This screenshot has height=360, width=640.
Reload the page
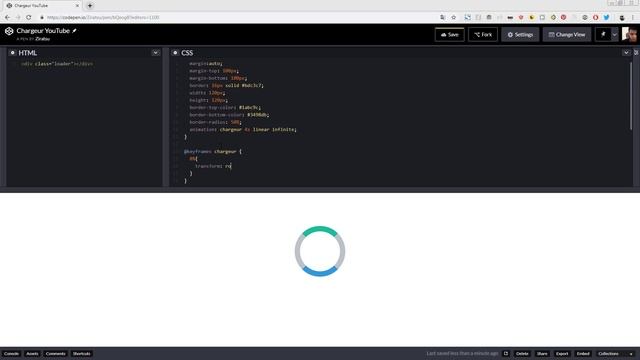point(29,18)
